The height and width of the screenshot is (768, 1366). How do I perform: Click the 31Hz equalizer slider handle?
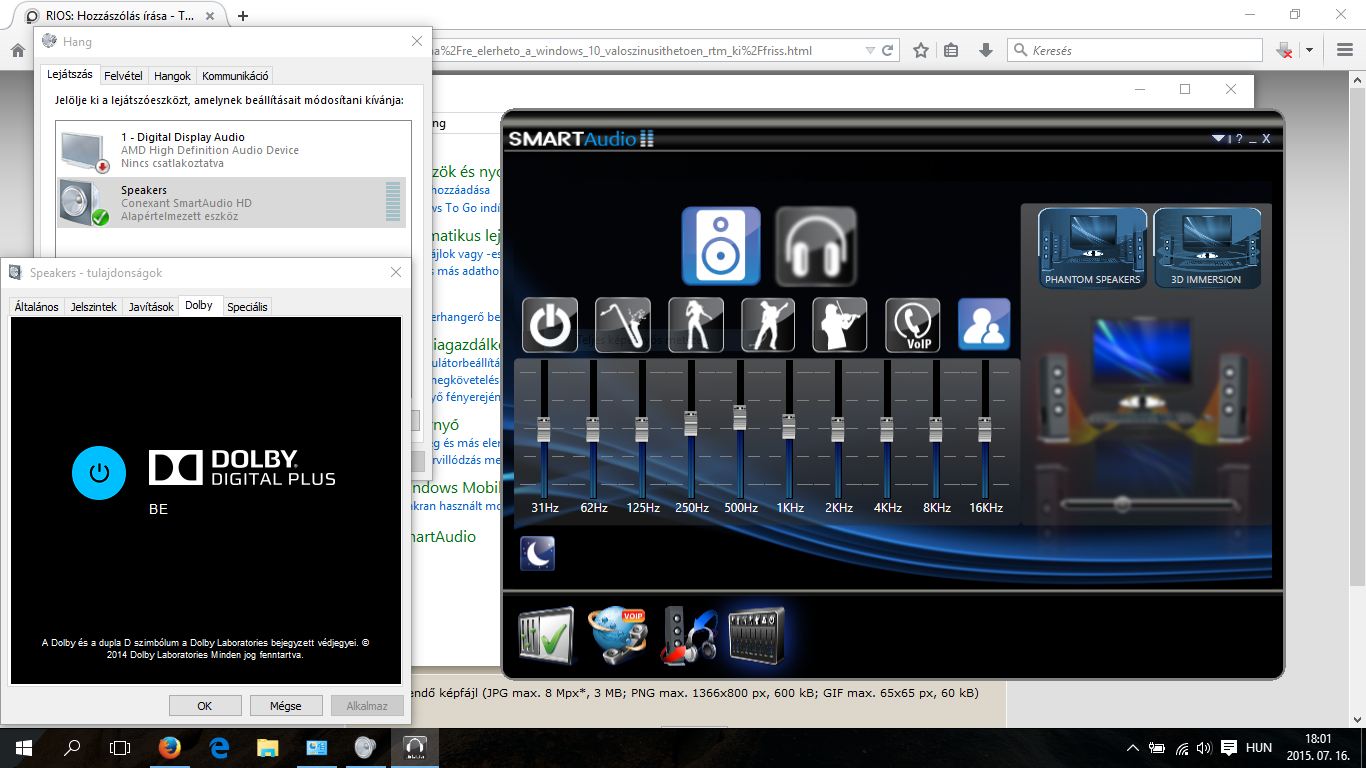tap(544, 429)
